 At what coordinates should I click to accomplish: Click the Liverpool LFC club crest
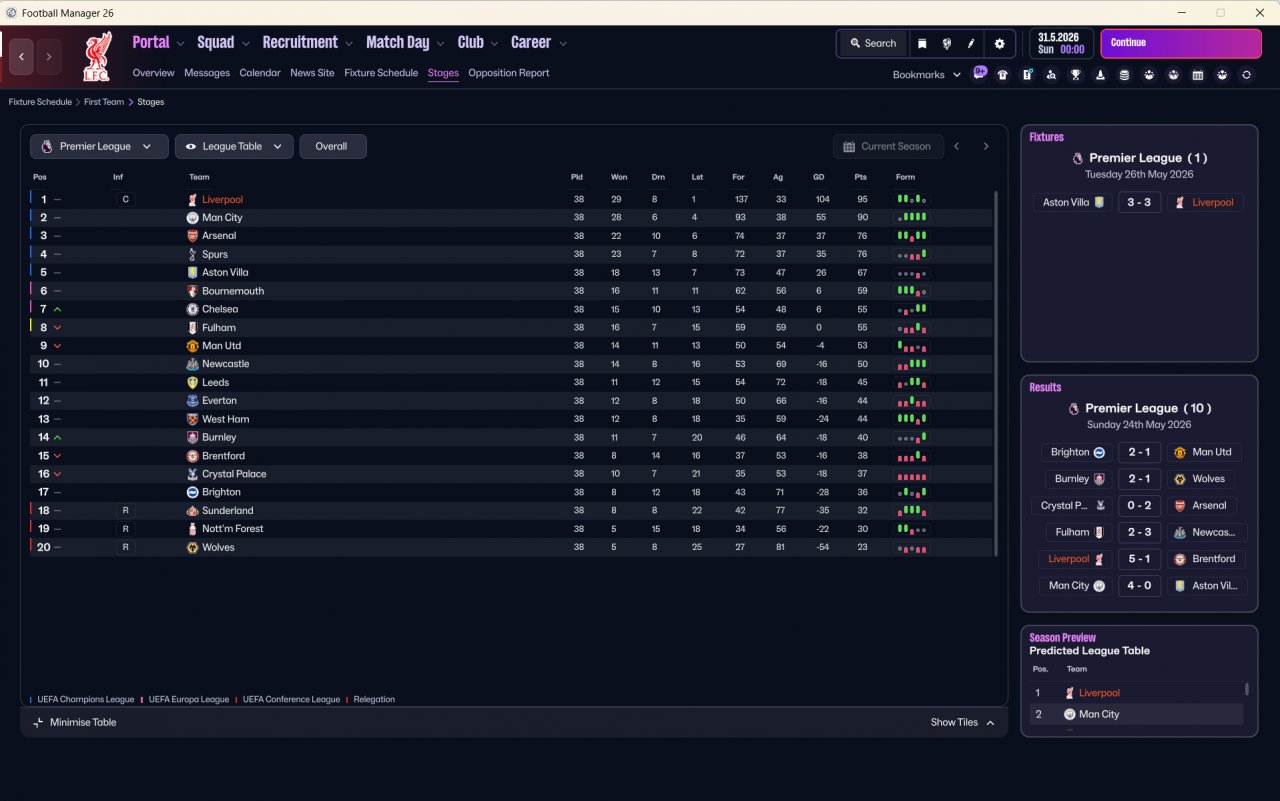97,56
